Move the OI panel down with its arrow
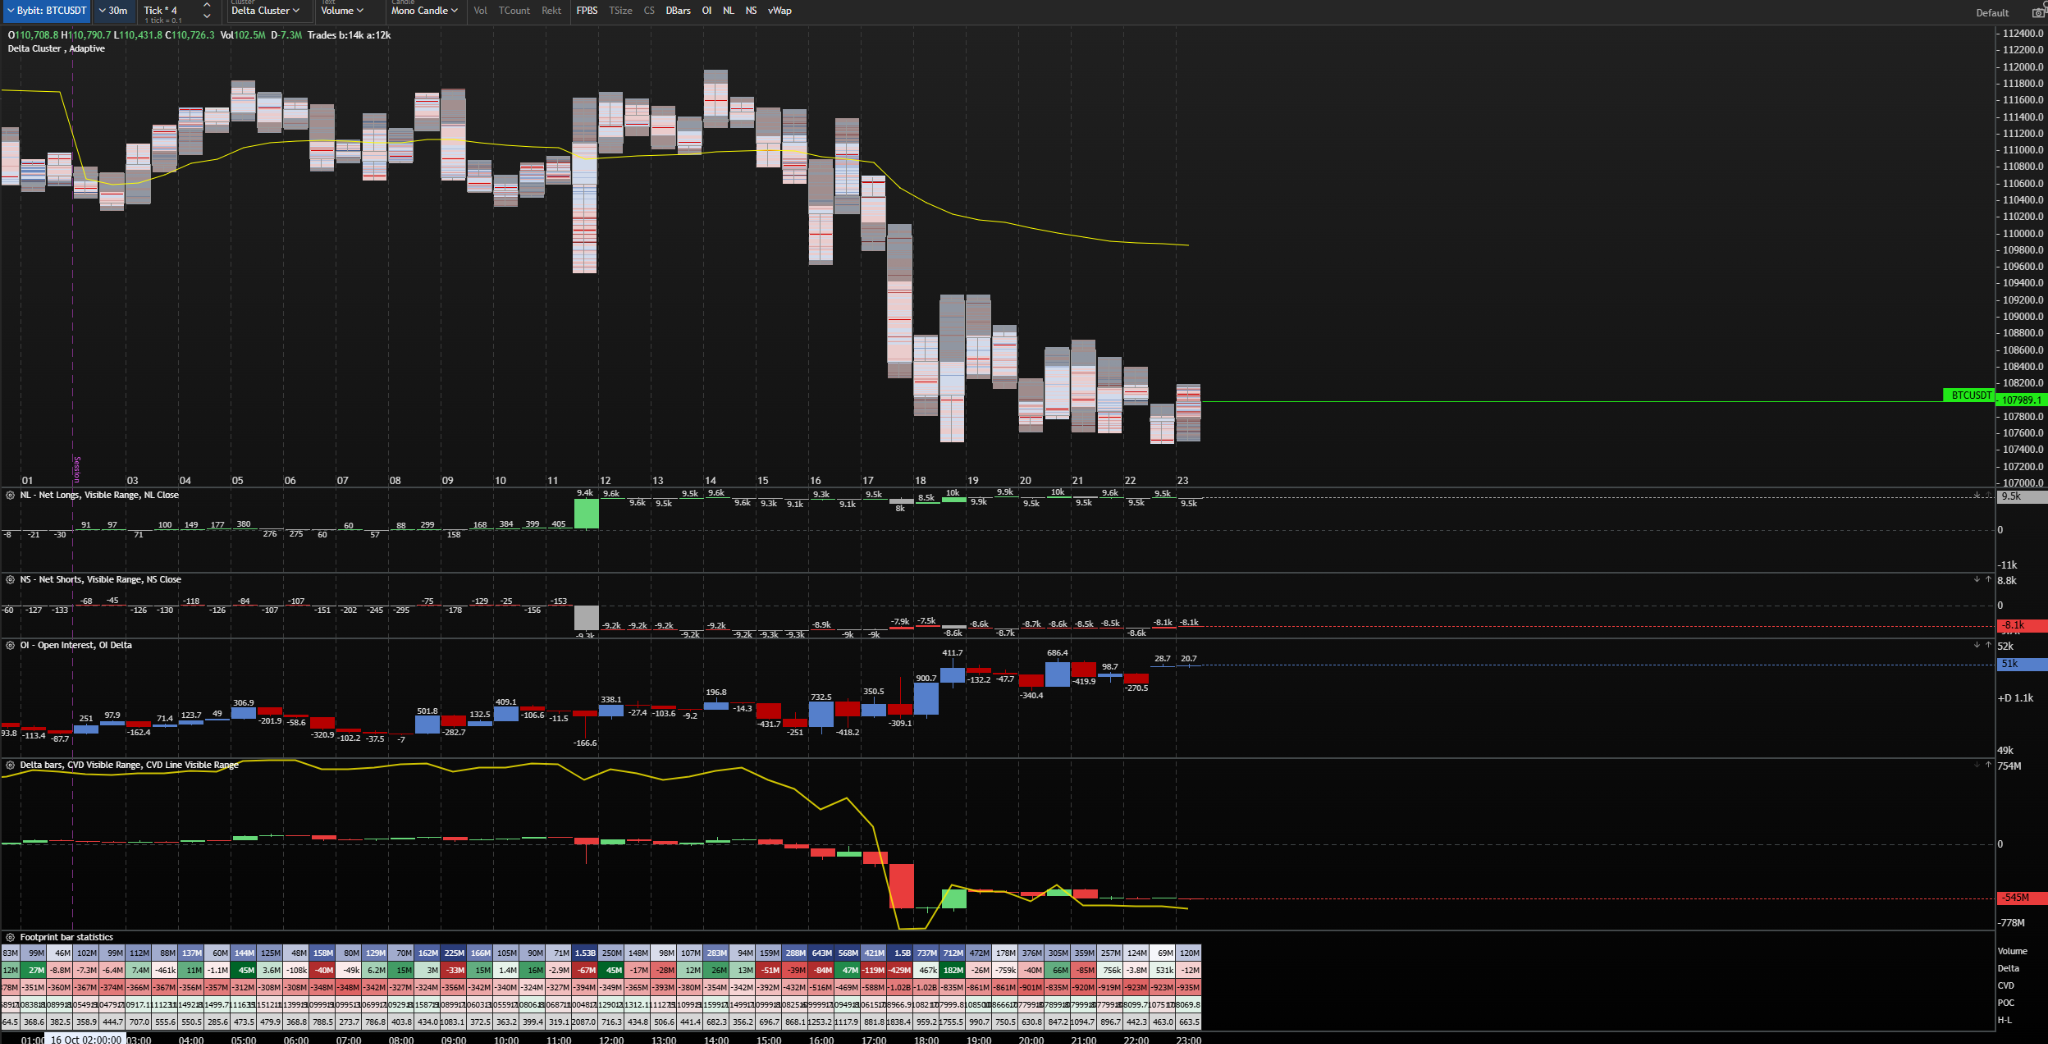The width and height of the screenshot is (2048, 1044). tap(1976, 645)
